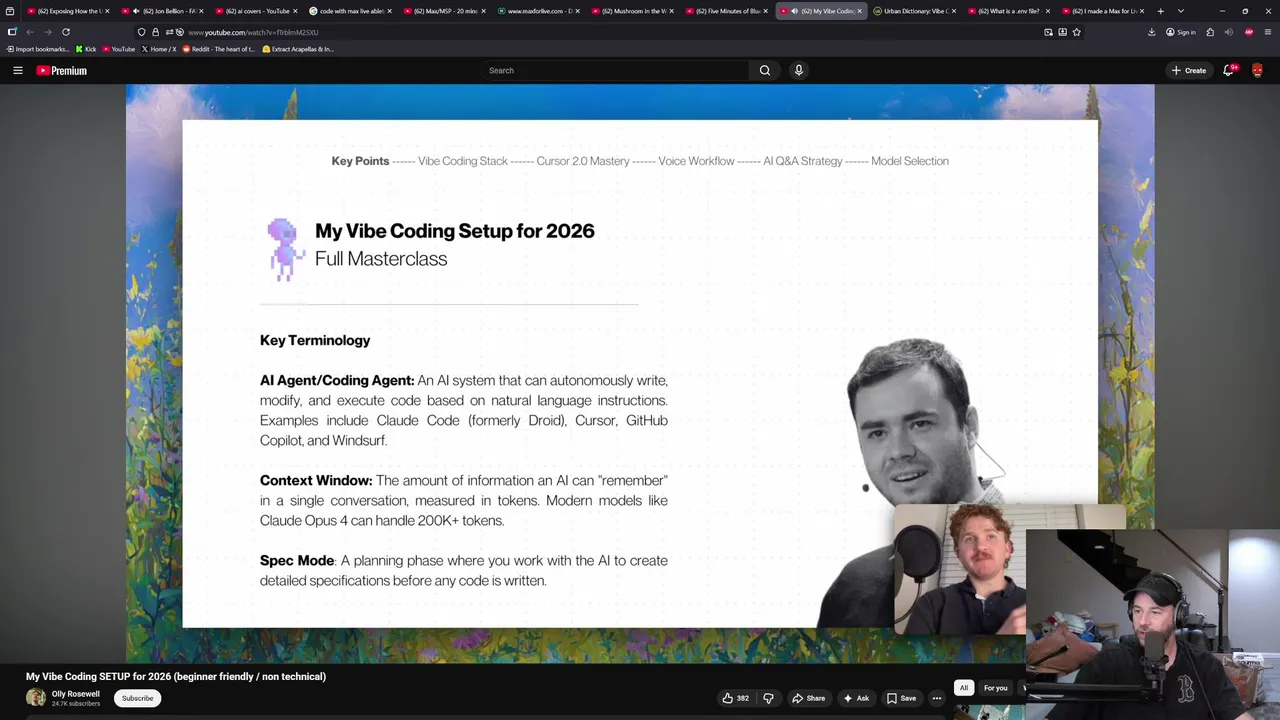The width and height of the screenshot is (1280, 720).
Task: Open the YouTube guide hamburger menu
Action: (17, 70)
